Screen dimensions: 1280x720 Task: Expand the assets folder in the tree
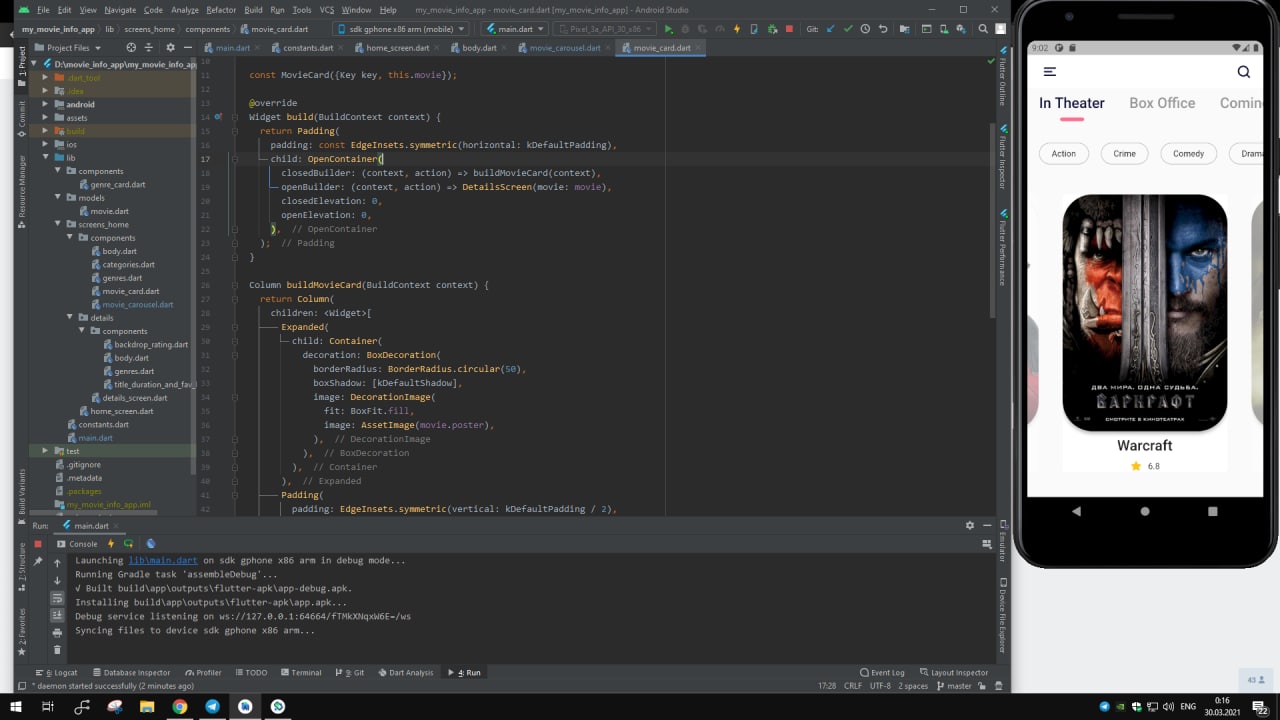click(45, 118)
